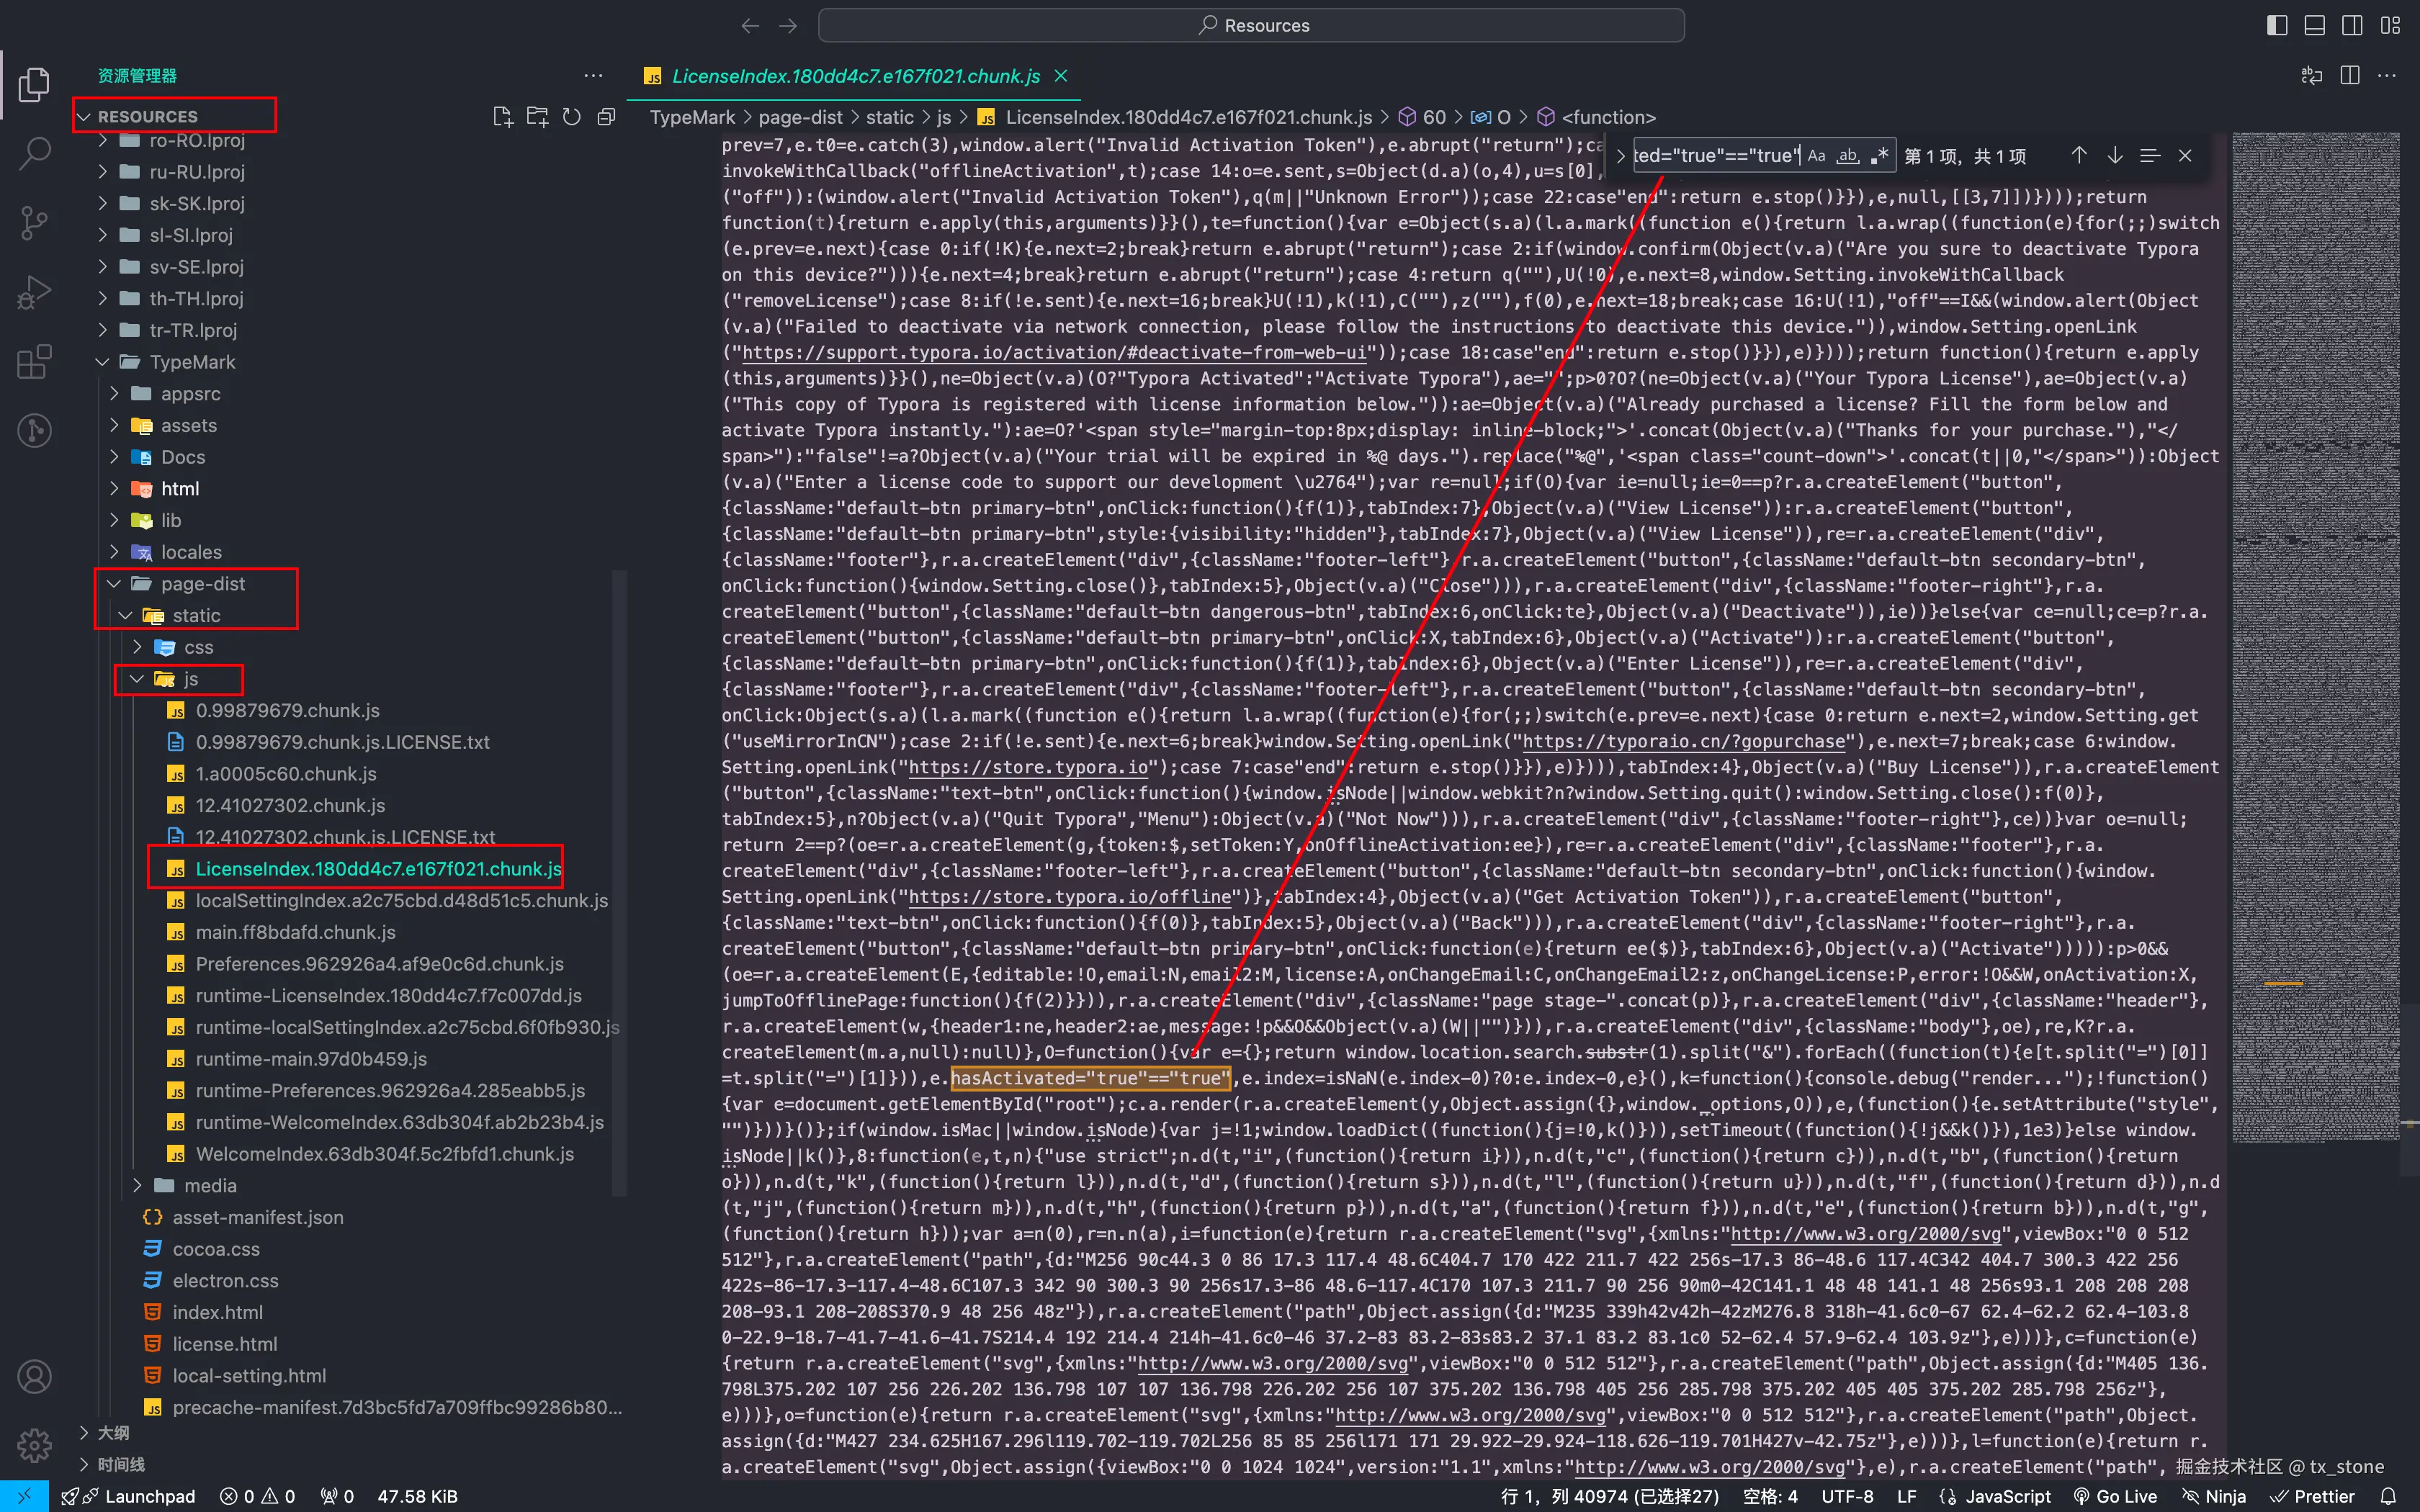Open the Search view in activity bar

[35, 153]
